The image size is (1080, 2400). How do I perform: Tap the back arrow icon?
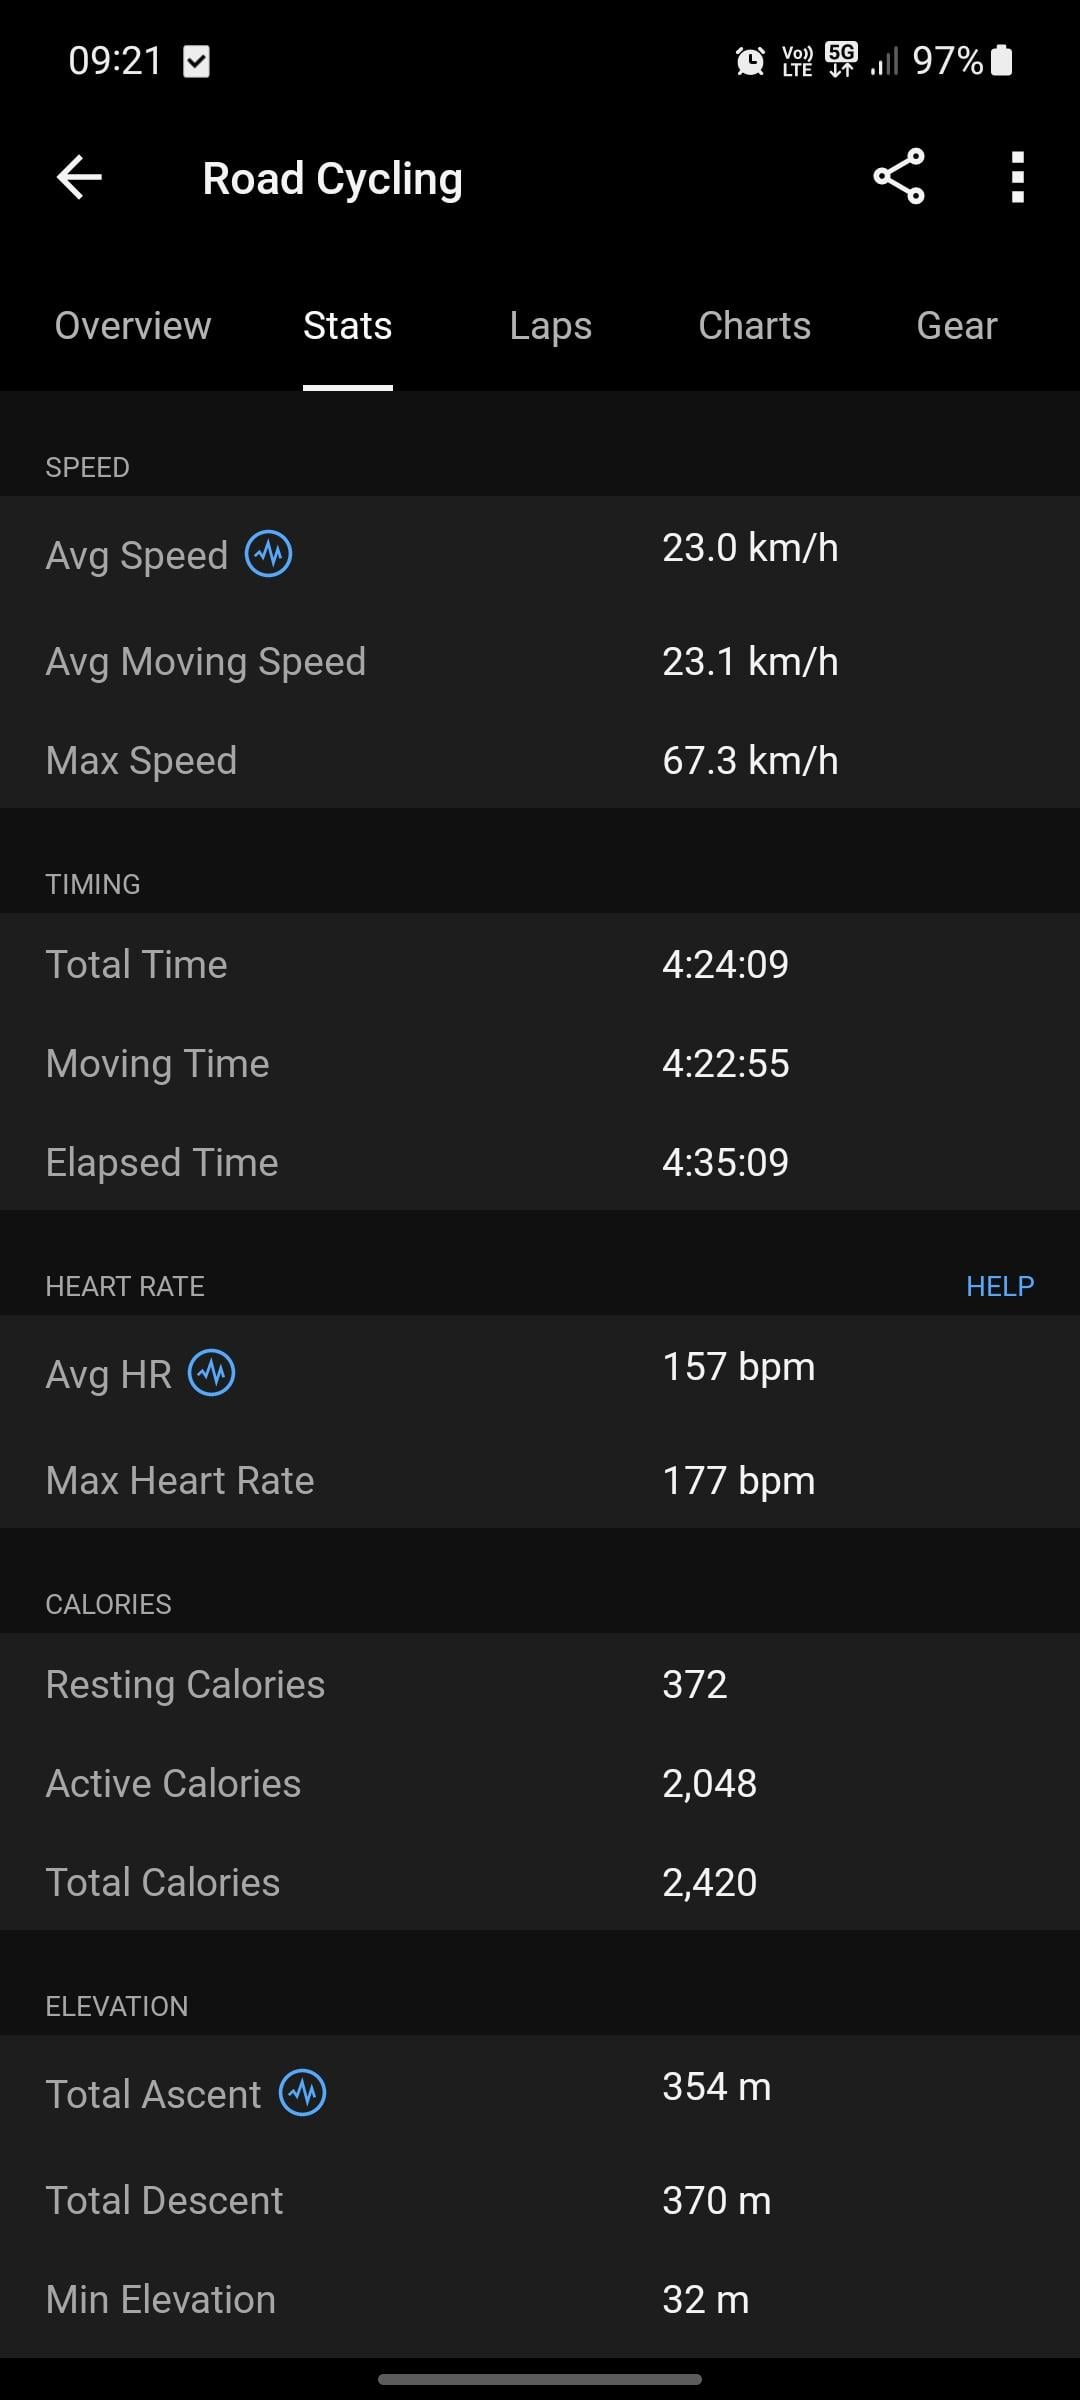coord(79,178)
